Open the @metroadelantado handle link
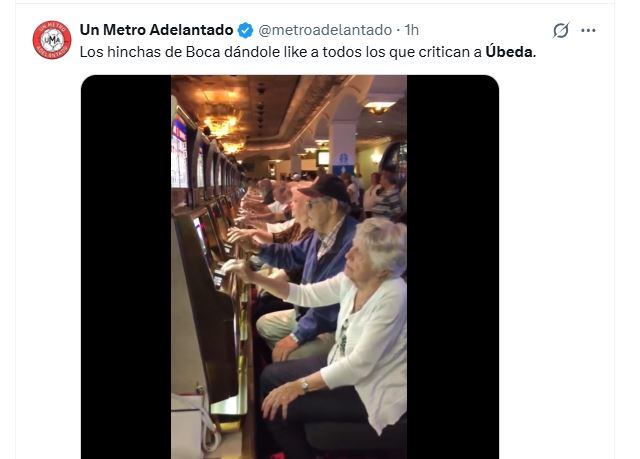 pos(325,30)
